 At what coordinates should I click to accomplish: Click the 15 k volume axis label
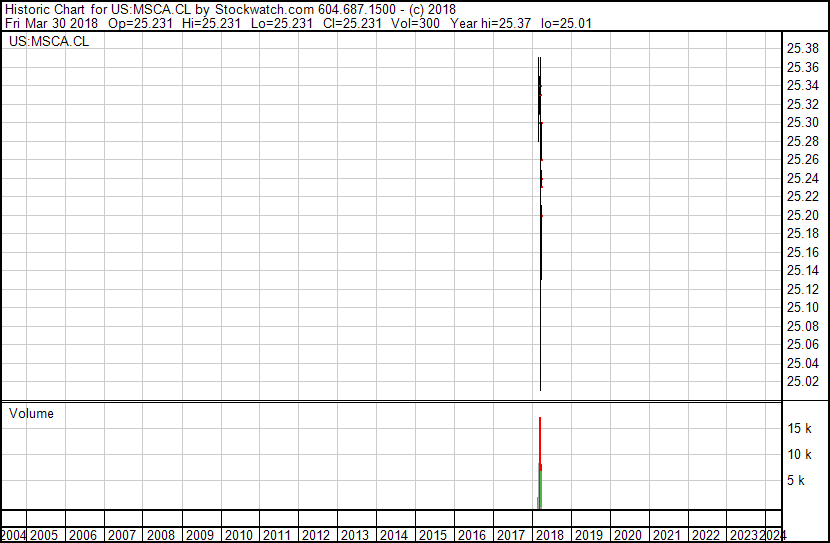tap(799, 428)
